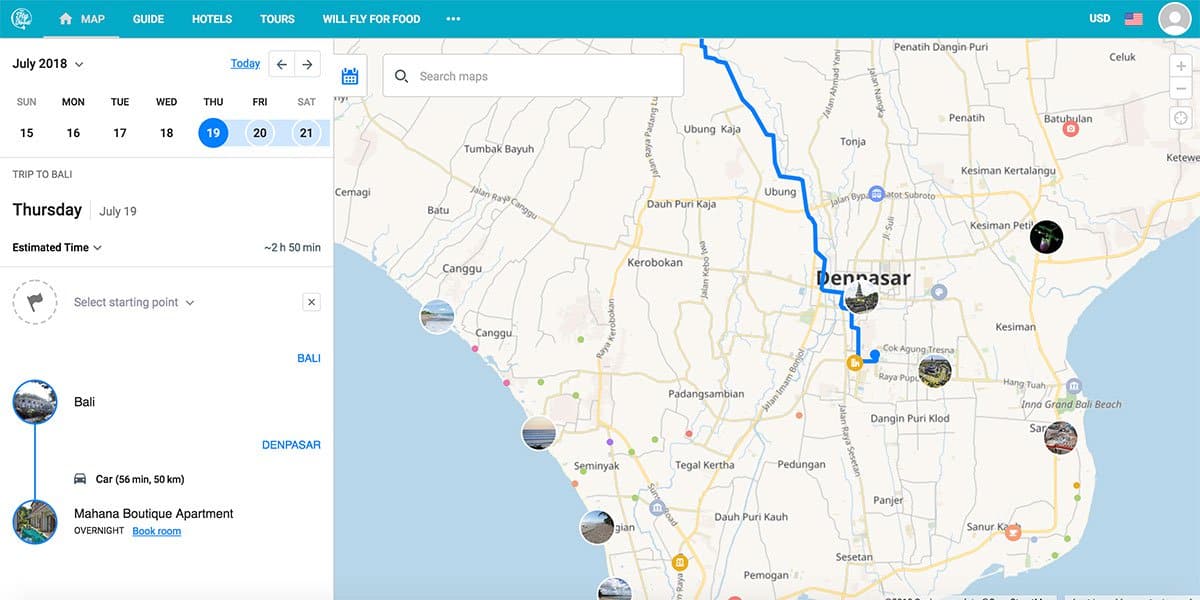The image size is (1200, 600).
Task: Select Sunday 15 in the calendar
Action: coord(27,133)
